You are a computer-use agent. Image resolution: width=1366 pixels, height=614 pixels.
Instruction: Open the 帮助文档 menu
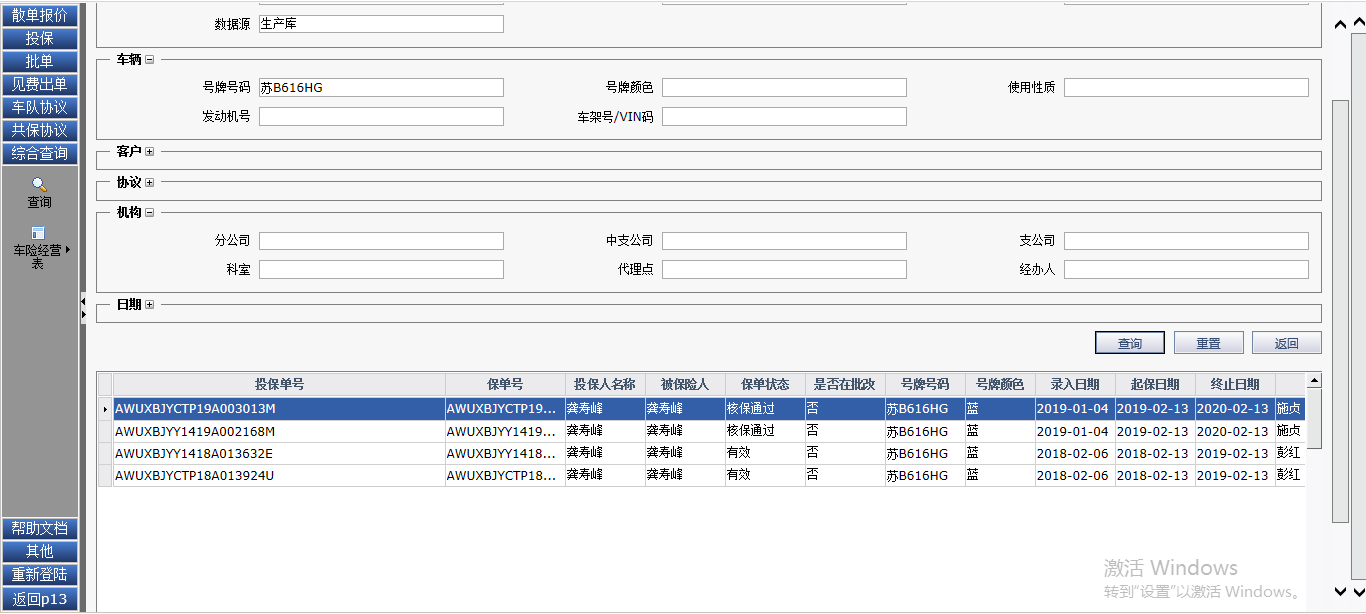tap(39, 528)
